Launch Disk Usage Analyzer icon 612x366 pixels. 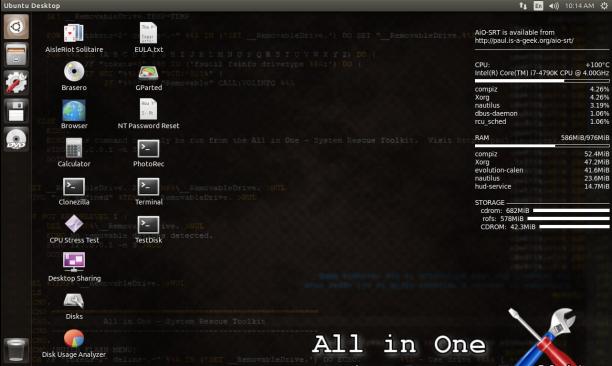click(74, 343)
